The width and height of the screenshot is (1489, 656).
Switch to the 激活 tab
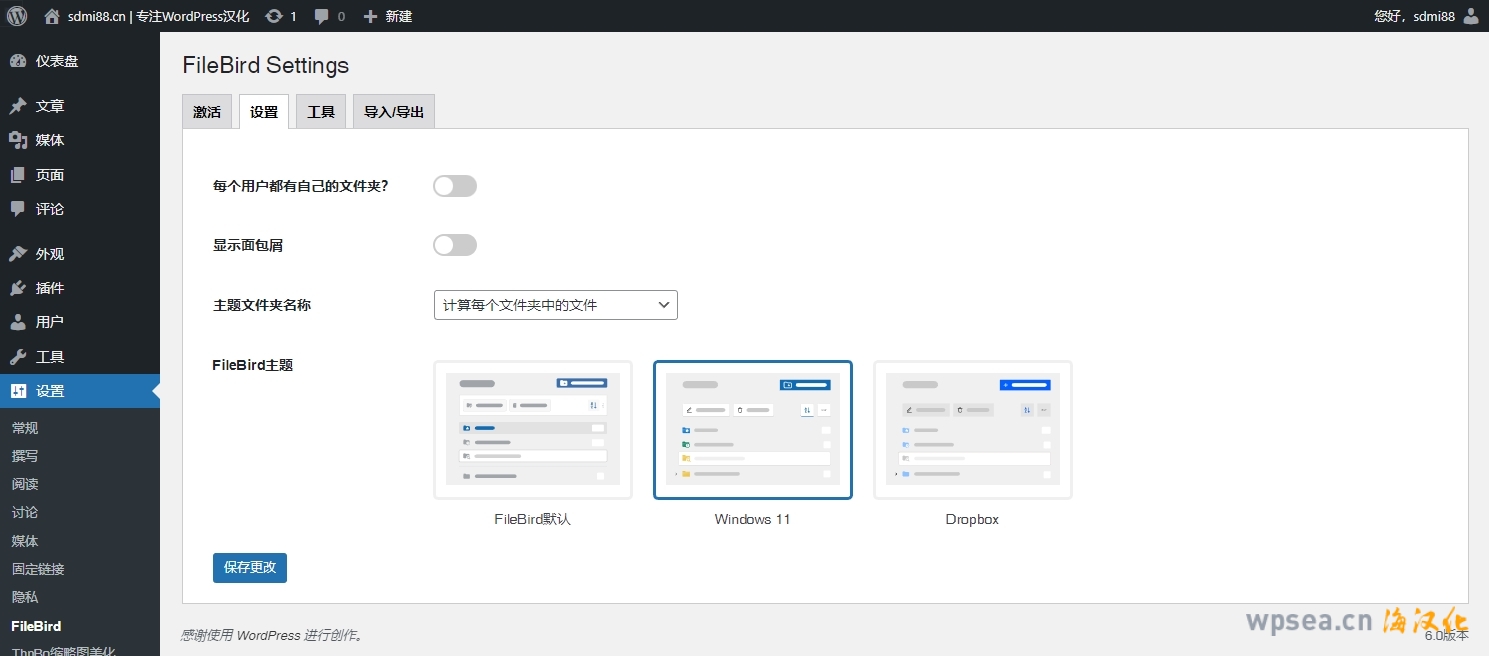(x=207, y=112)
